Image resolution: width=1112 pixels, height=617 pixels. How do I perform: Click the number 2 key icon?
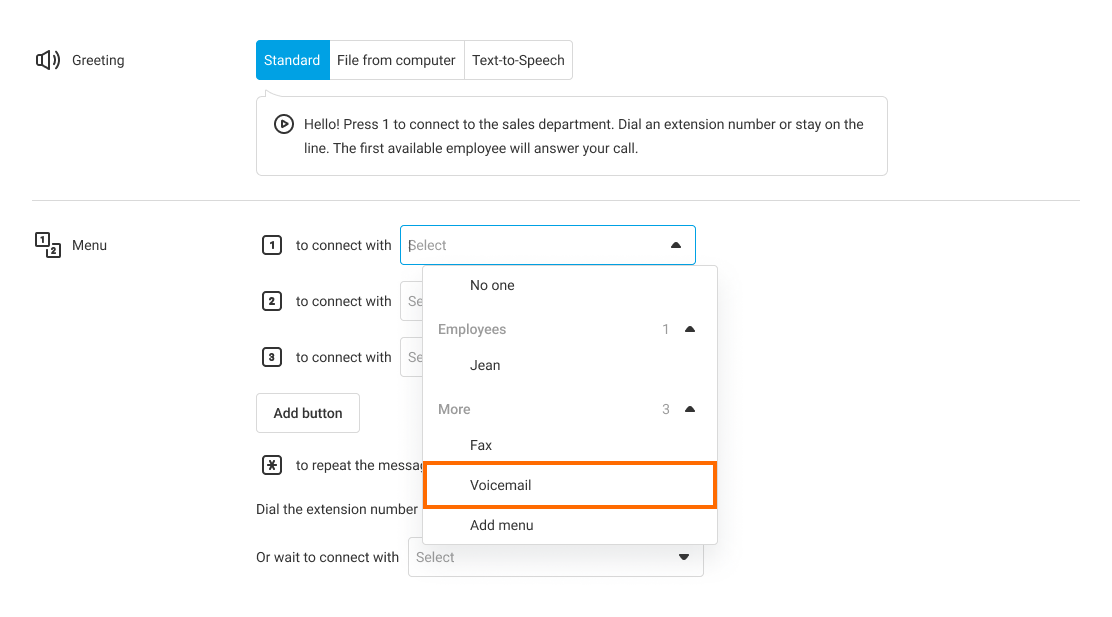[271, 301]
